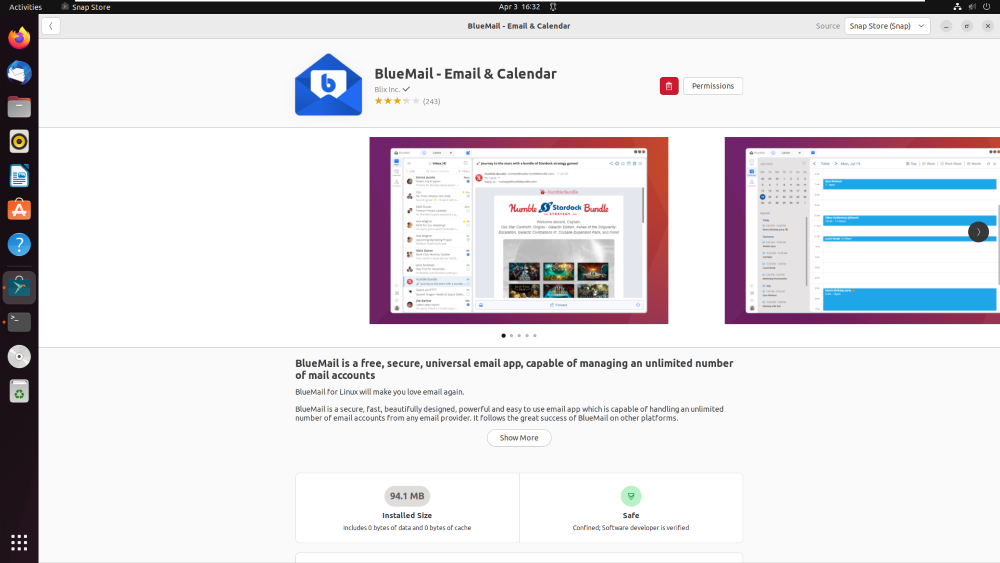Open the Snap Store app menu in top bar
The width and height of the screenshot is (1000, 563).
pos(85,7)
